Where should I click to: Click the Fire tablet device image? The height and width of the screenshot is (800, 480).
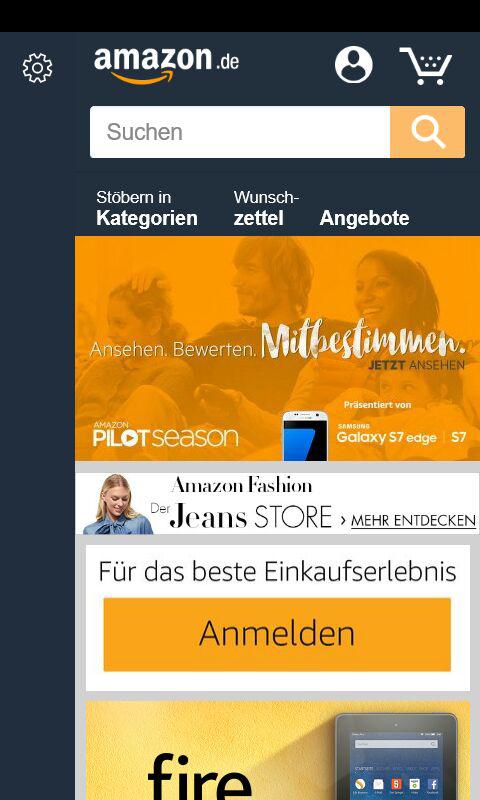[x=396, y=757]
